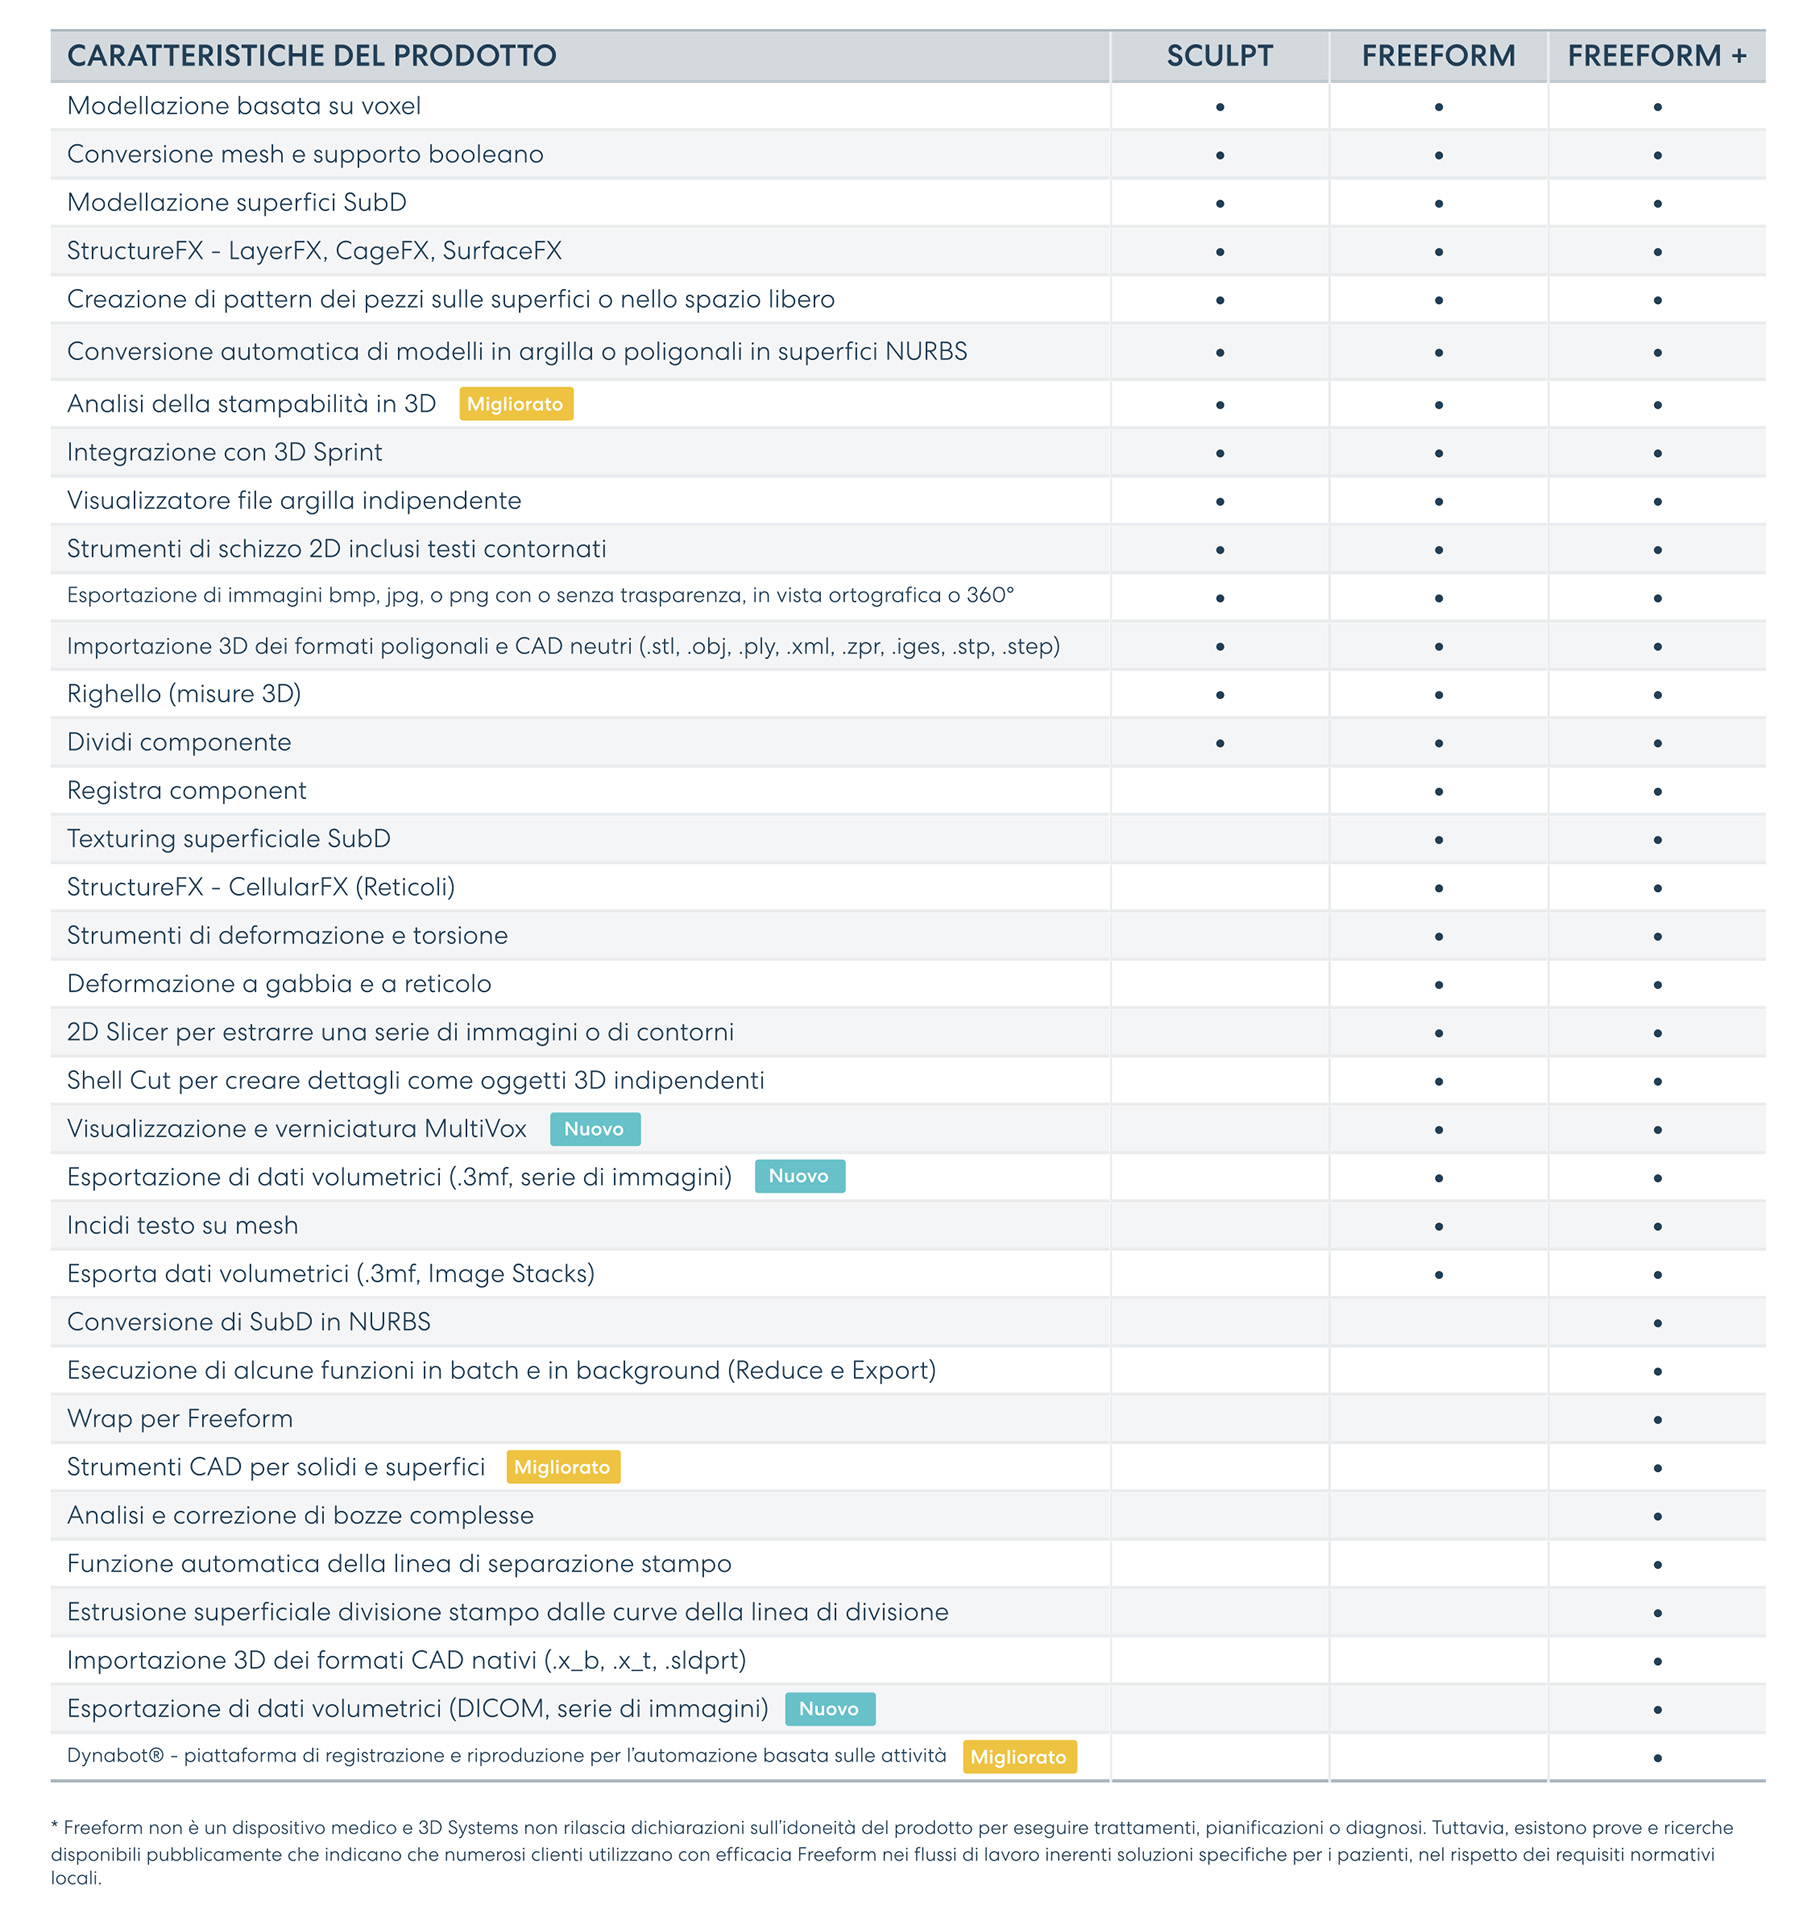Click the CARATTERISTICHE DEL PRODOTTO header
The width and height of the screenshot is (1815, 1920).
click(x=312, y=56)
